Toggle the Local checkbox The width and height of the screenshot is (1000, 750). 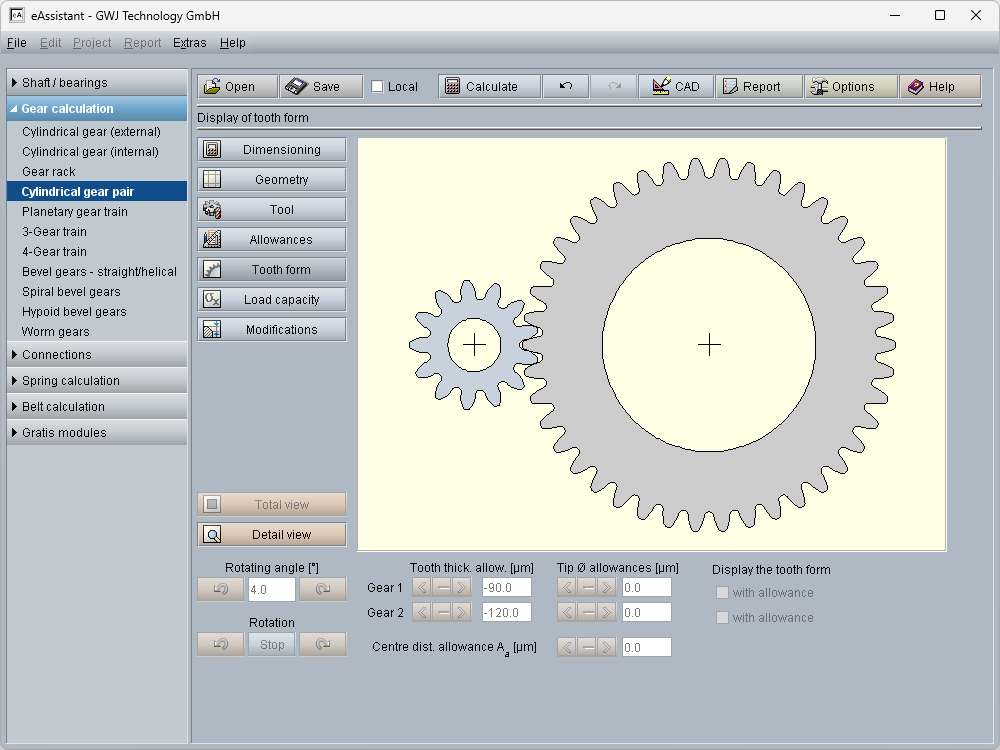tap(377, 87)
